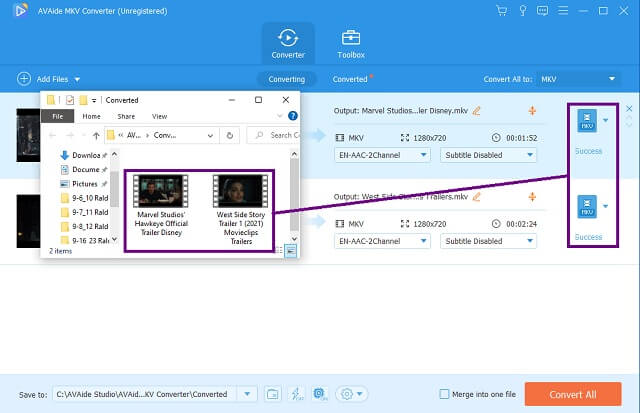Image resolution: width=640 pixels, height=413 pixels.
Task: Switch to the Converted tab
Action: tap(350, 79)
